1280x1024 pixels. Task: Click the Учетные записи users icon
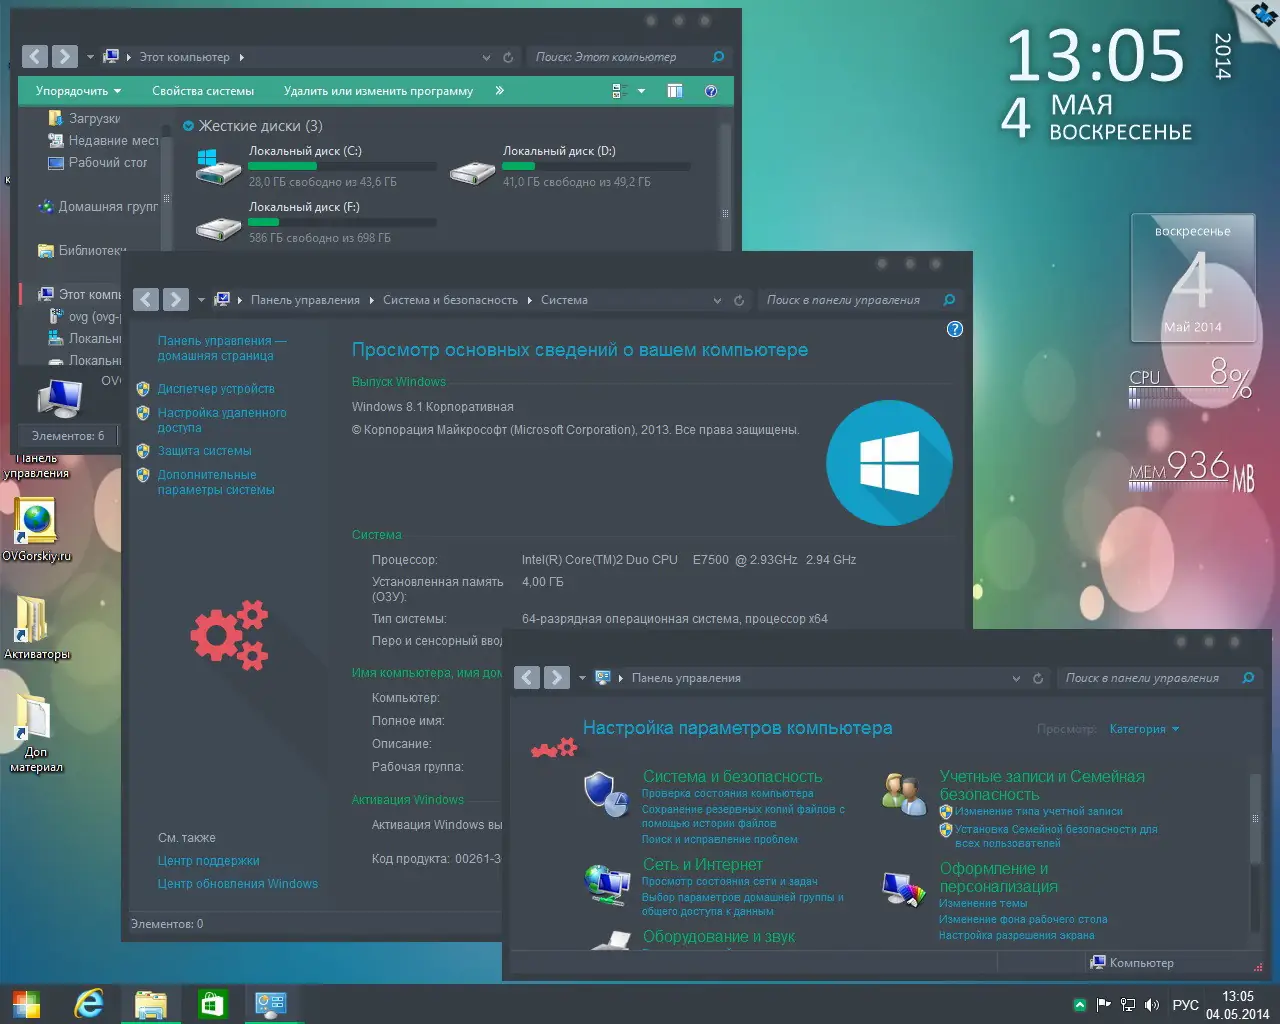point(904,793)
